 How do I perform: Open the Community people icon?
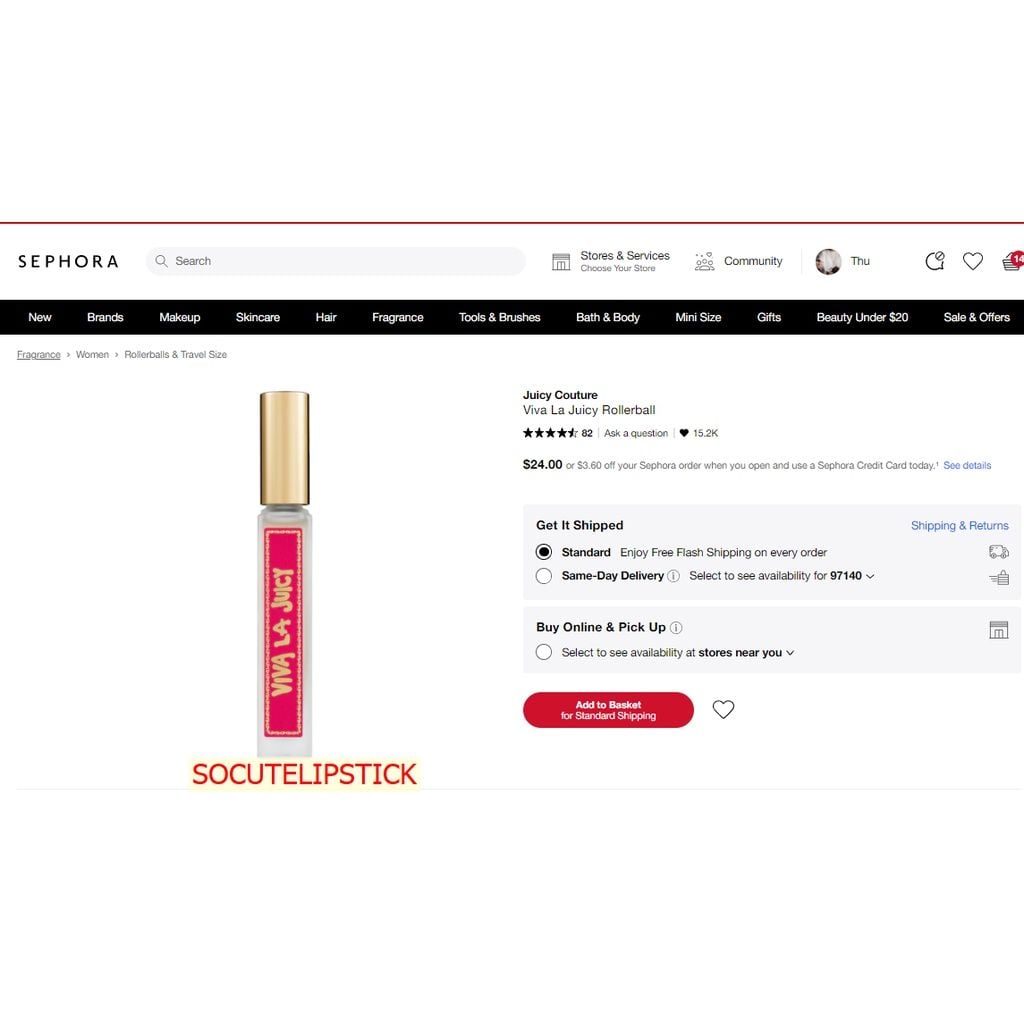(704, 261)
